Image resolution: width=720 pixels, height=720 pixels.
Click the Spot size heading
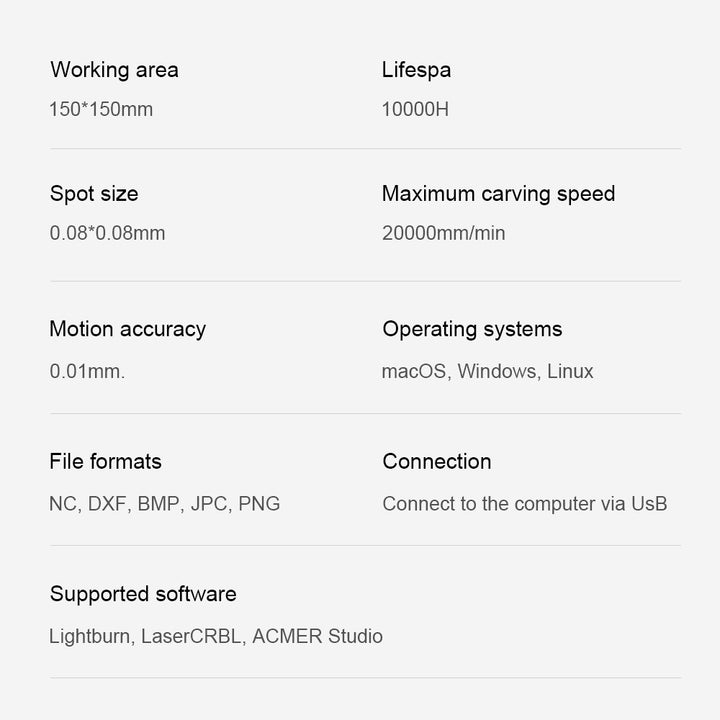[94, 194]
